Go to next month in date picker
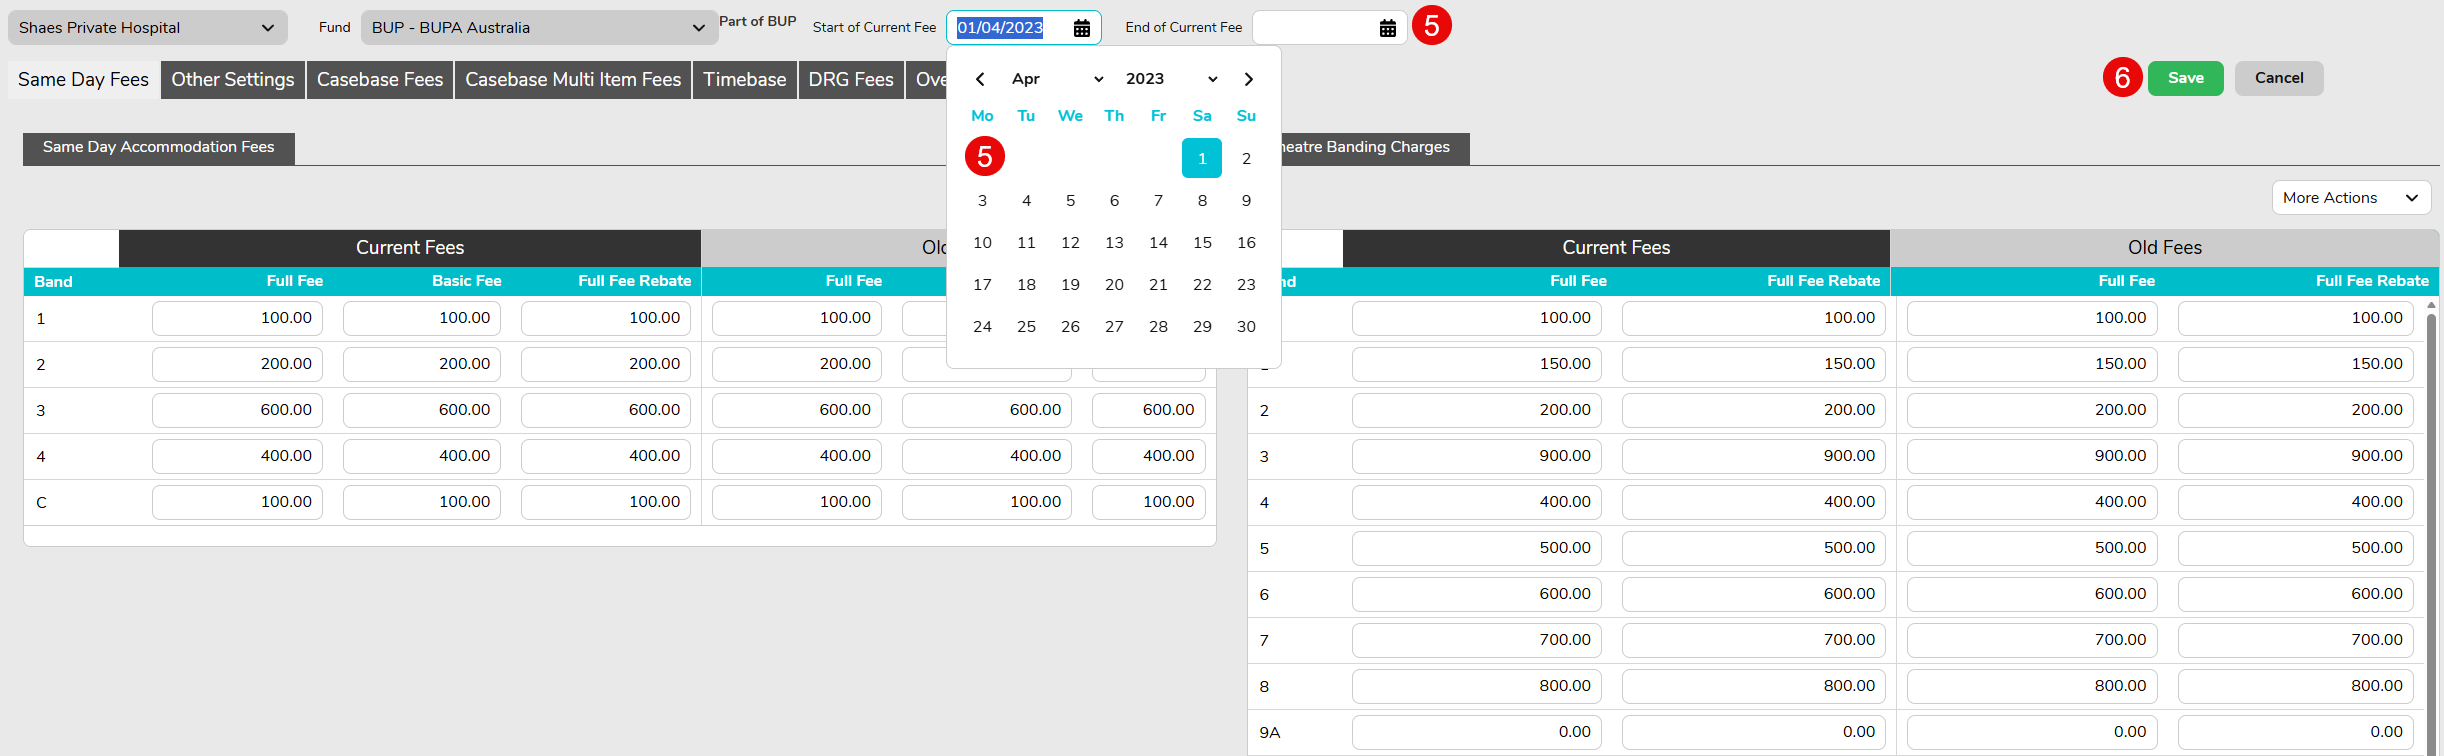 point(1248,79)
